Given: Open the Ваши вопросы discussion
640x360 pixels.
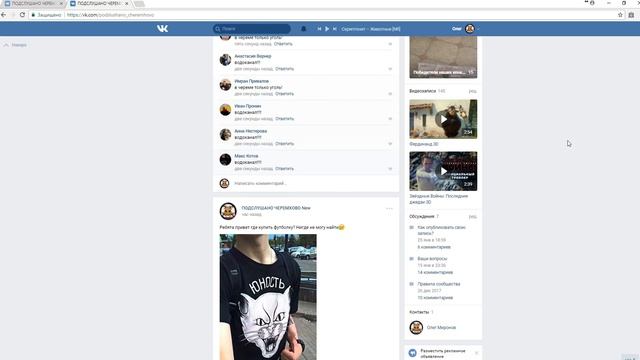Looking at the screenshot, I should pos(432,258).
